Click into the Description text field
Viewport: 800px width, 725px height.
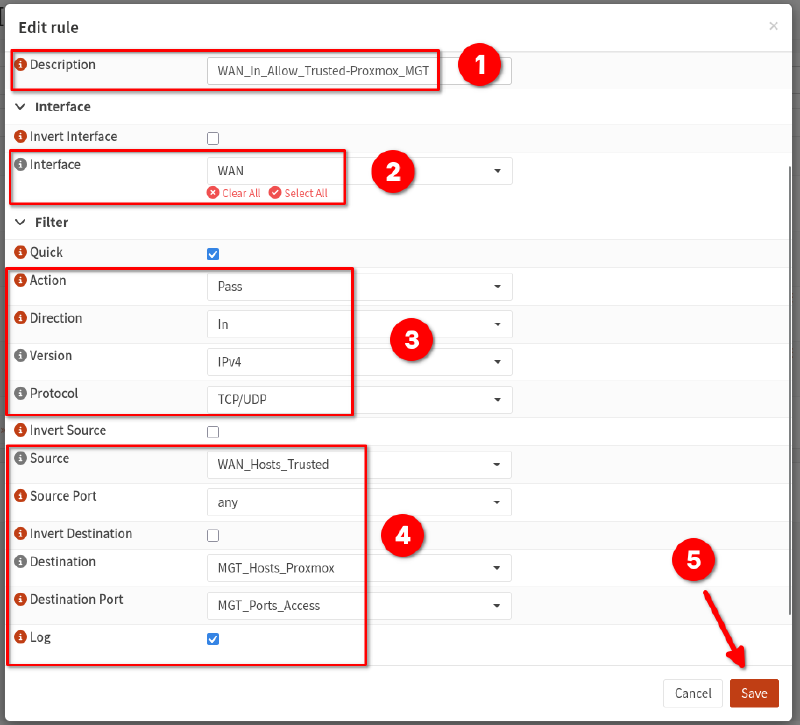click(359, 71)
